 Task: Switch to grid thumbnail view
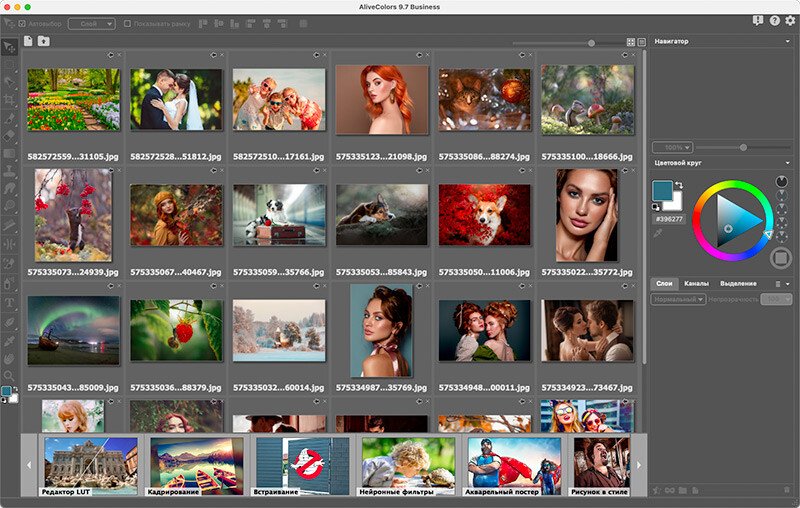click(631, 43)
